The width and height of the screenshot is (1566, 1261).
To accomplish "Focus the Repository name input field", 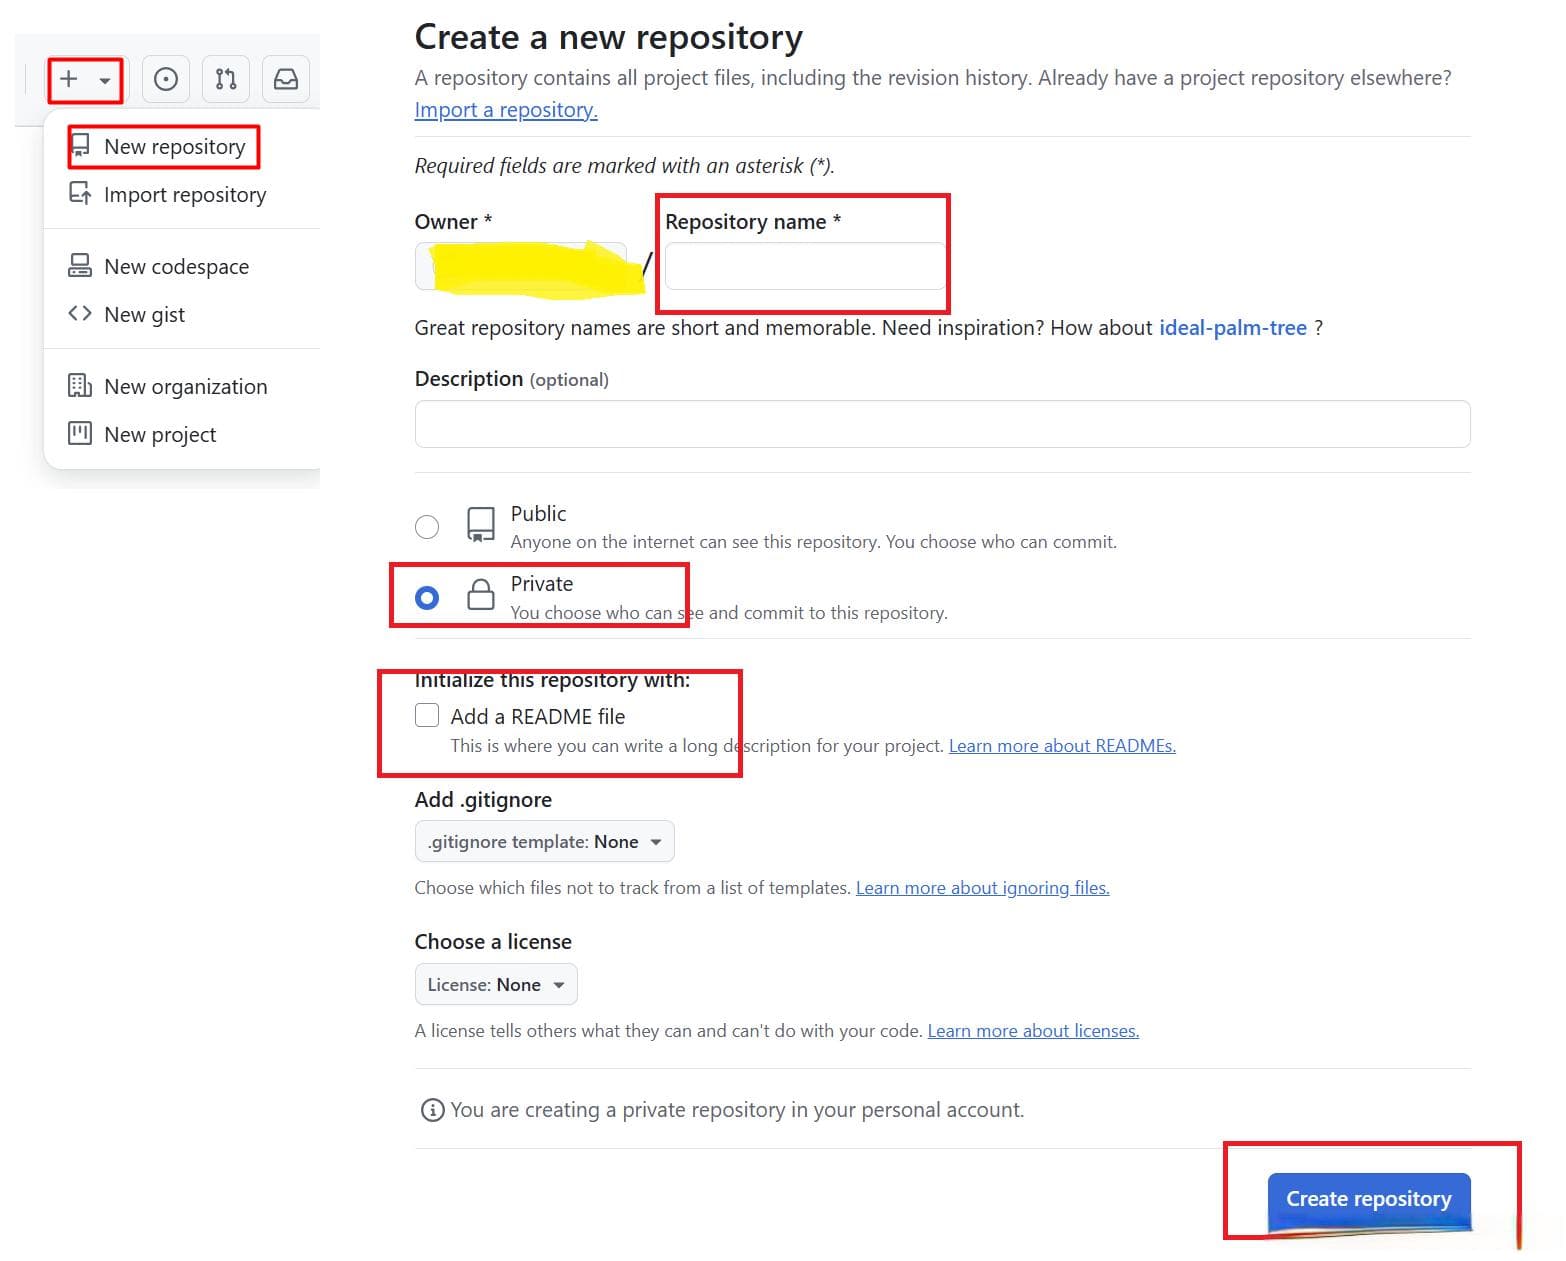I will tap(805, 266).
